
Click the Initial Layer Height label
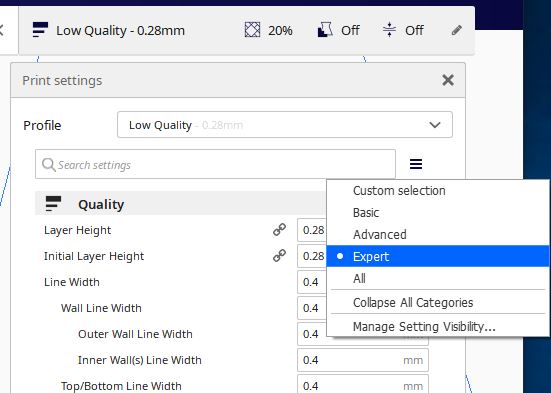tap(94, 256)
